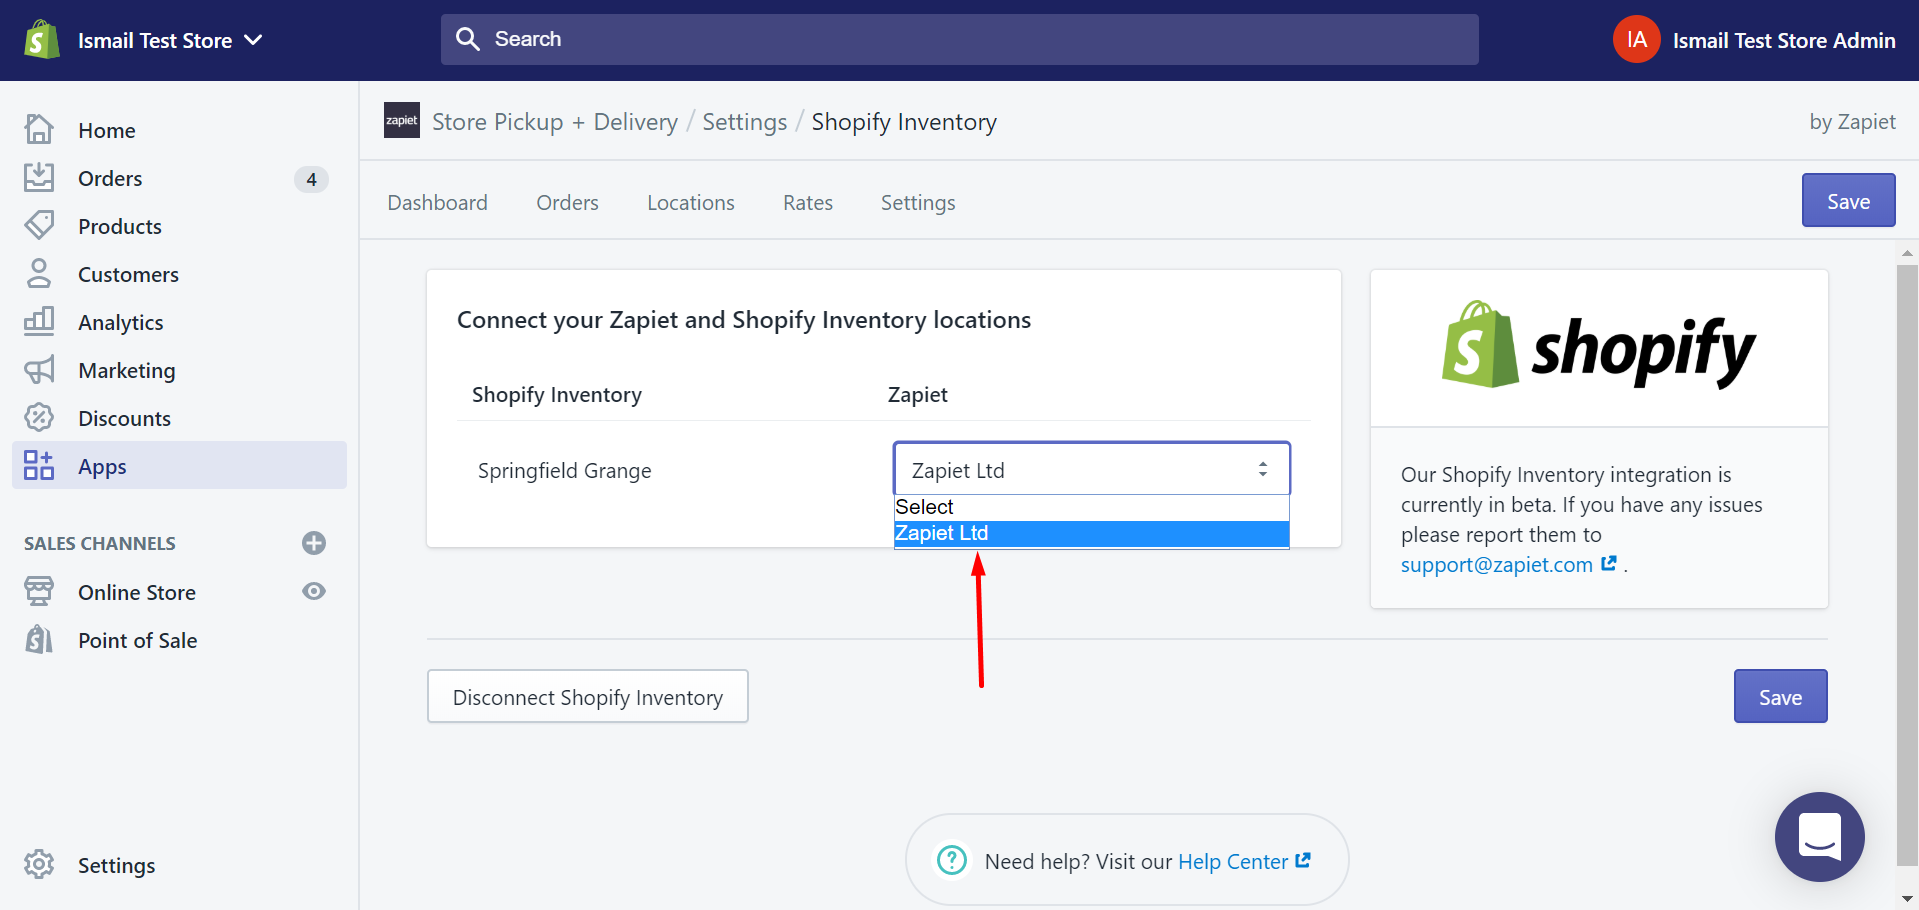Click the Zapiet app logo

[402, 120]
